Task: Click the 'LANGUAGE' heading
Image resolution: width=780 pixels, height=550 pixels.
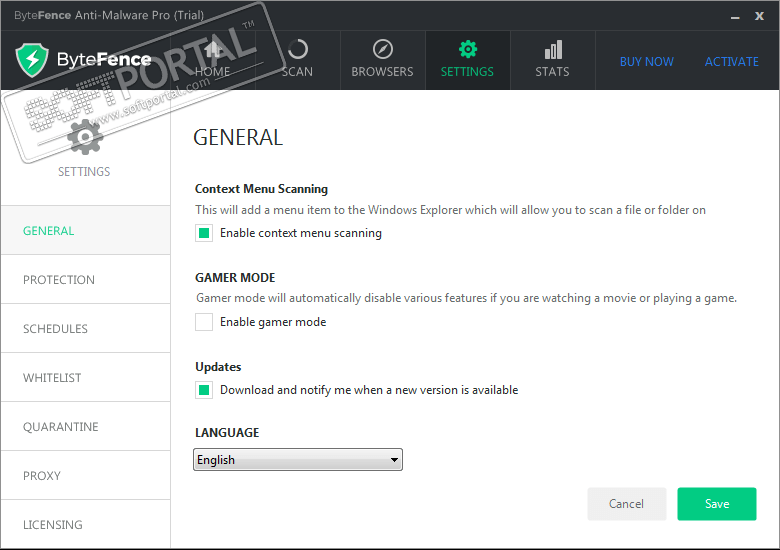Action: point(227,433)
